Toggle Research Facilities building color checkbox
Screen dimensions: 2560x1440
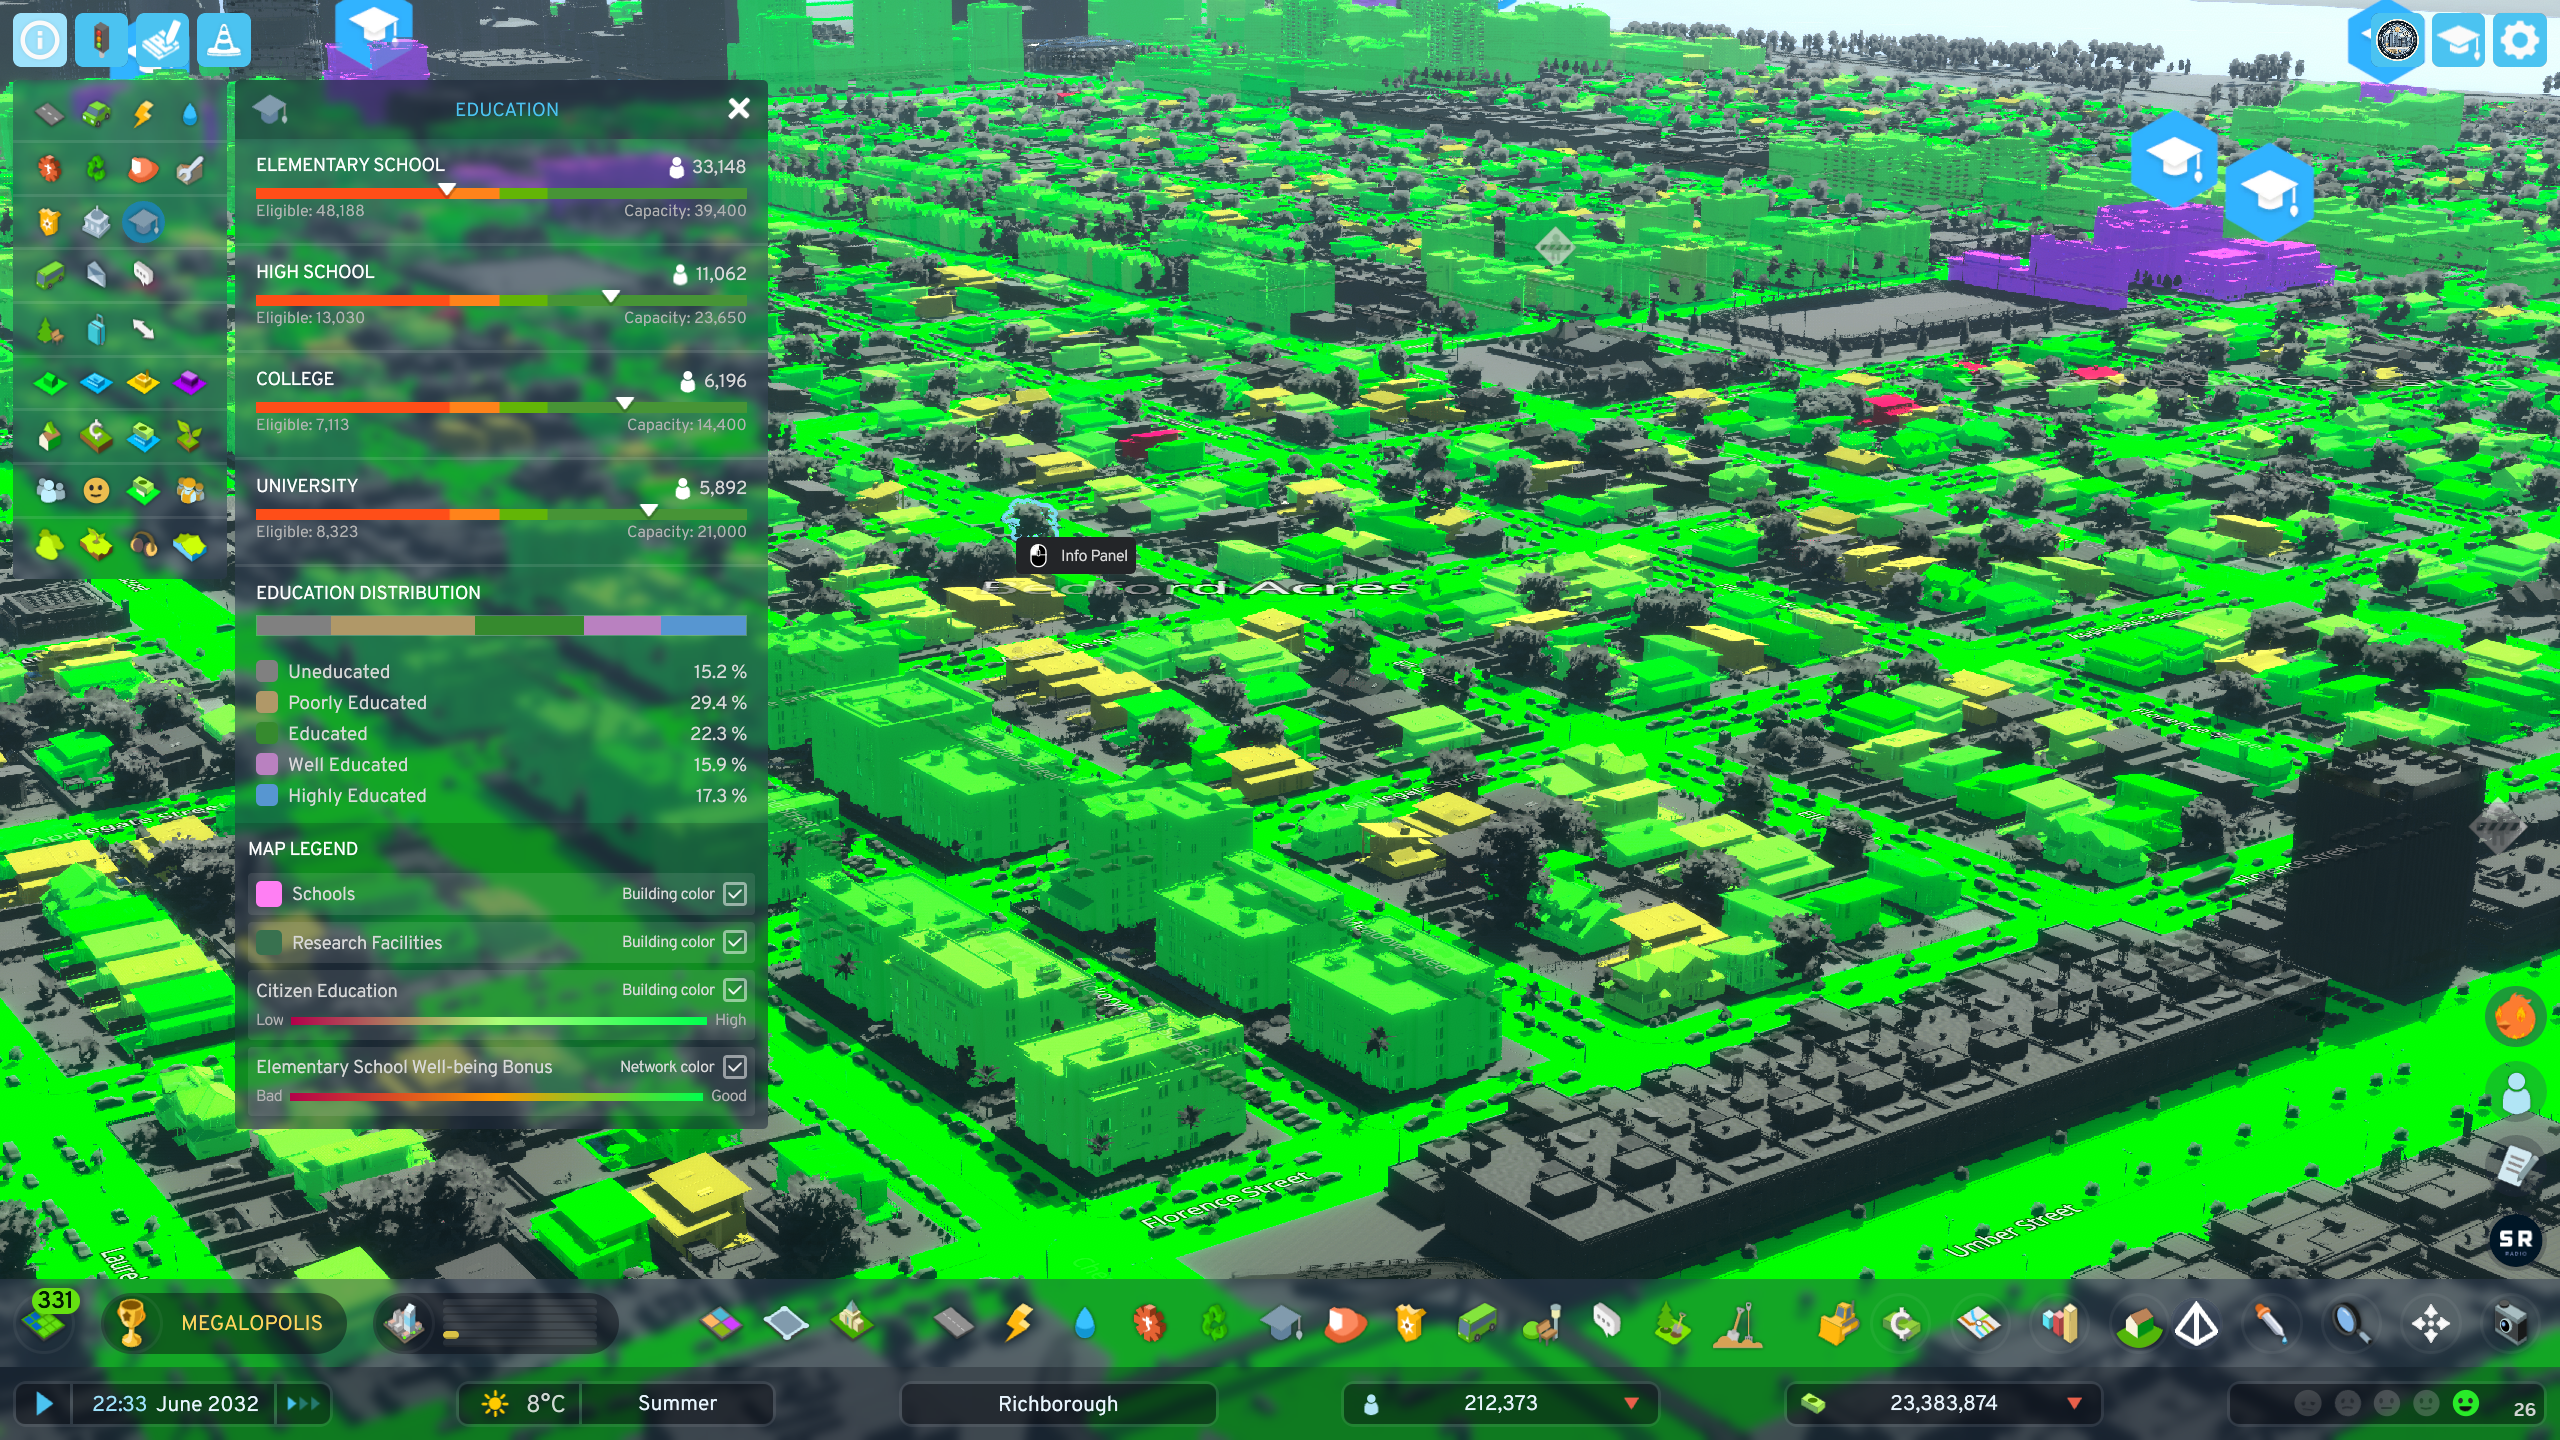pos(735,941)
